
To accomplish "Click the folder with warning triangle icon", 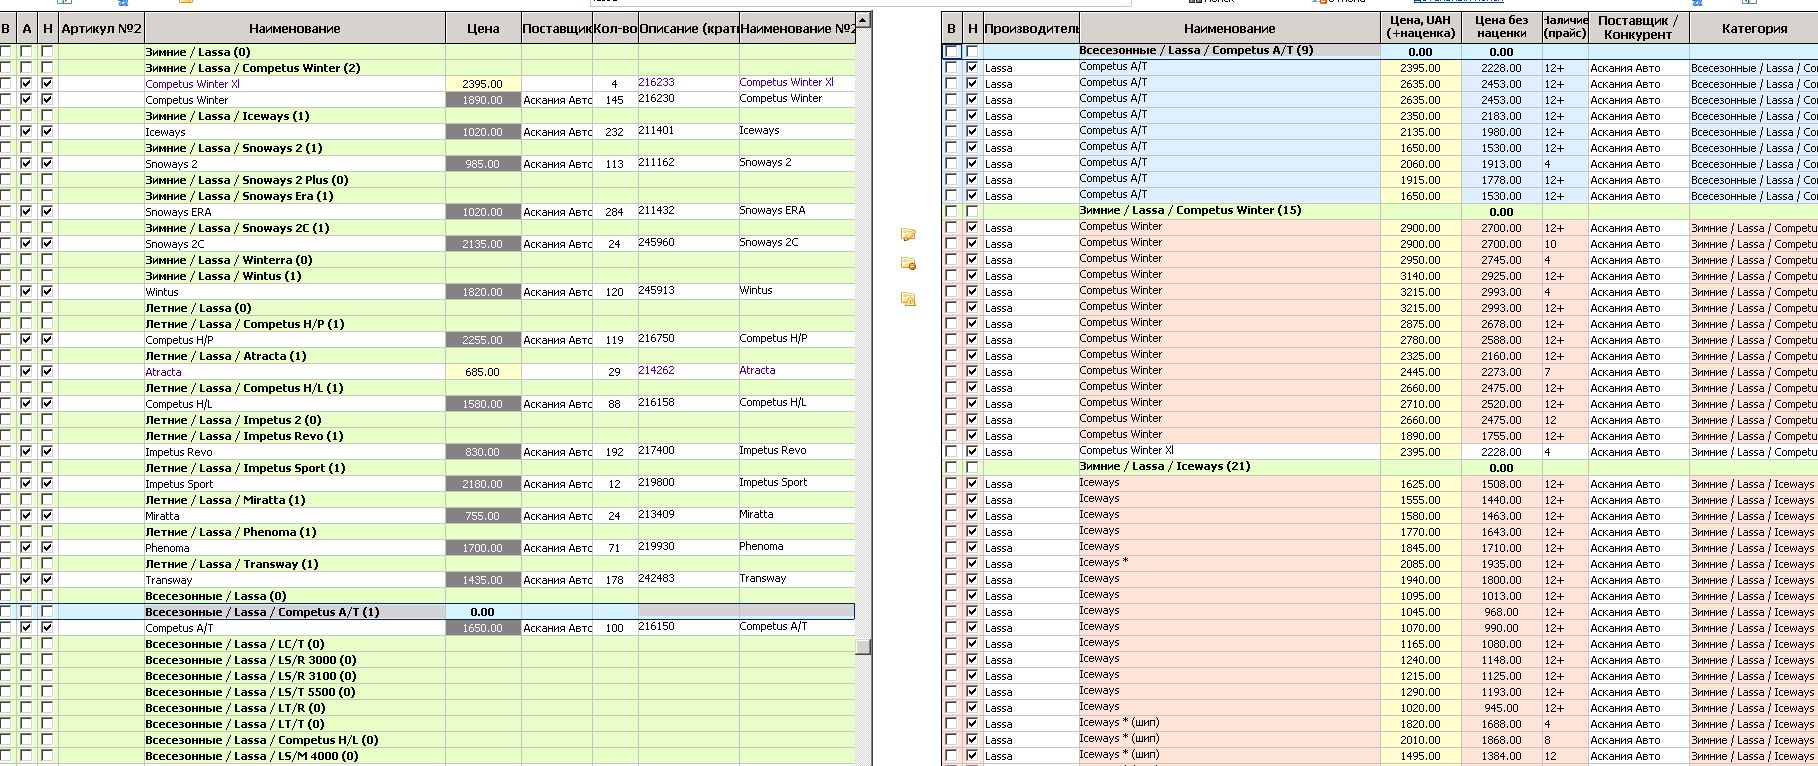I will click(x=908, y=299).
